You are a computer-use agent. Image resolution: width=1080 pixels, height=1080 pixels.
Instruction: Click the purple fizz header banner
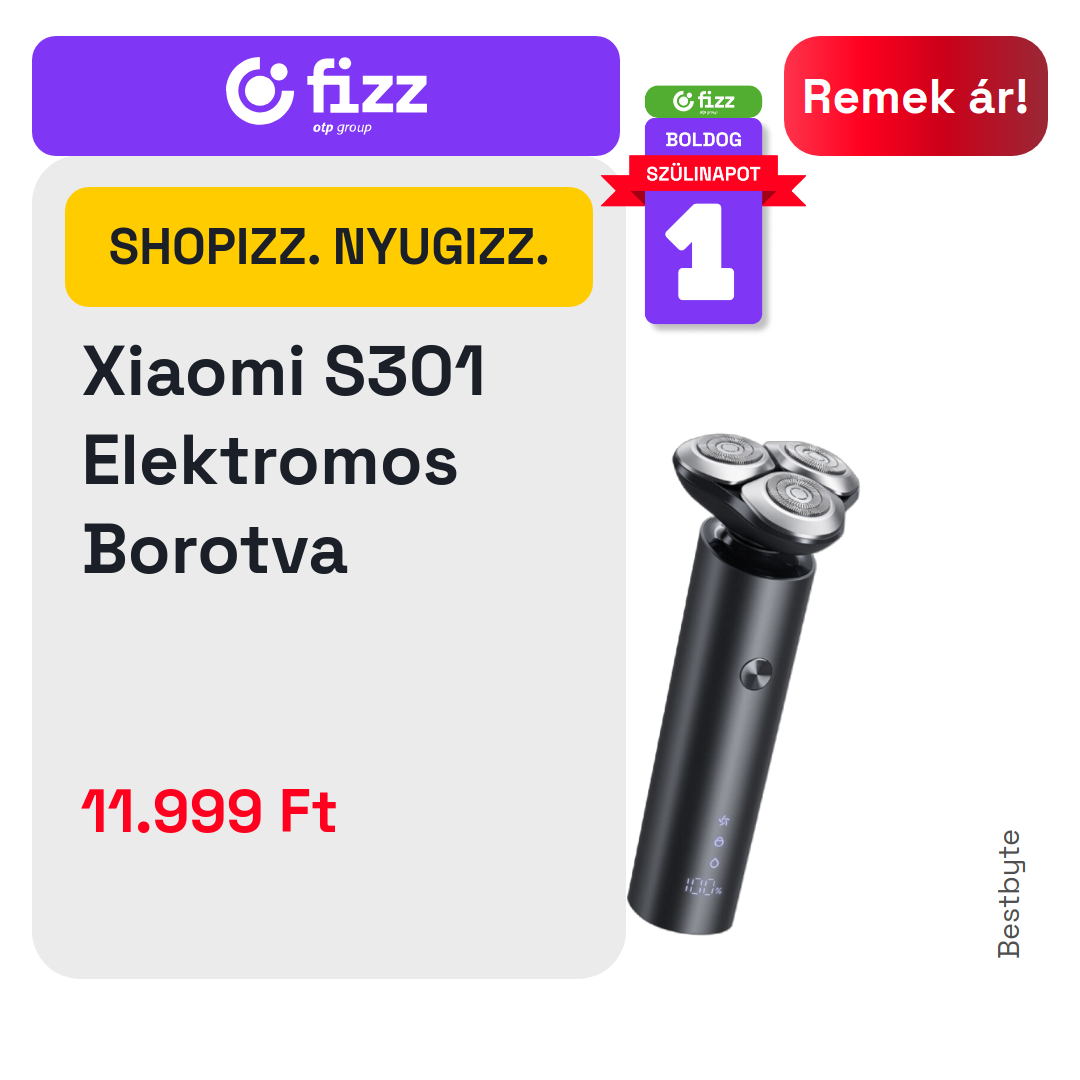pos(326,96)
